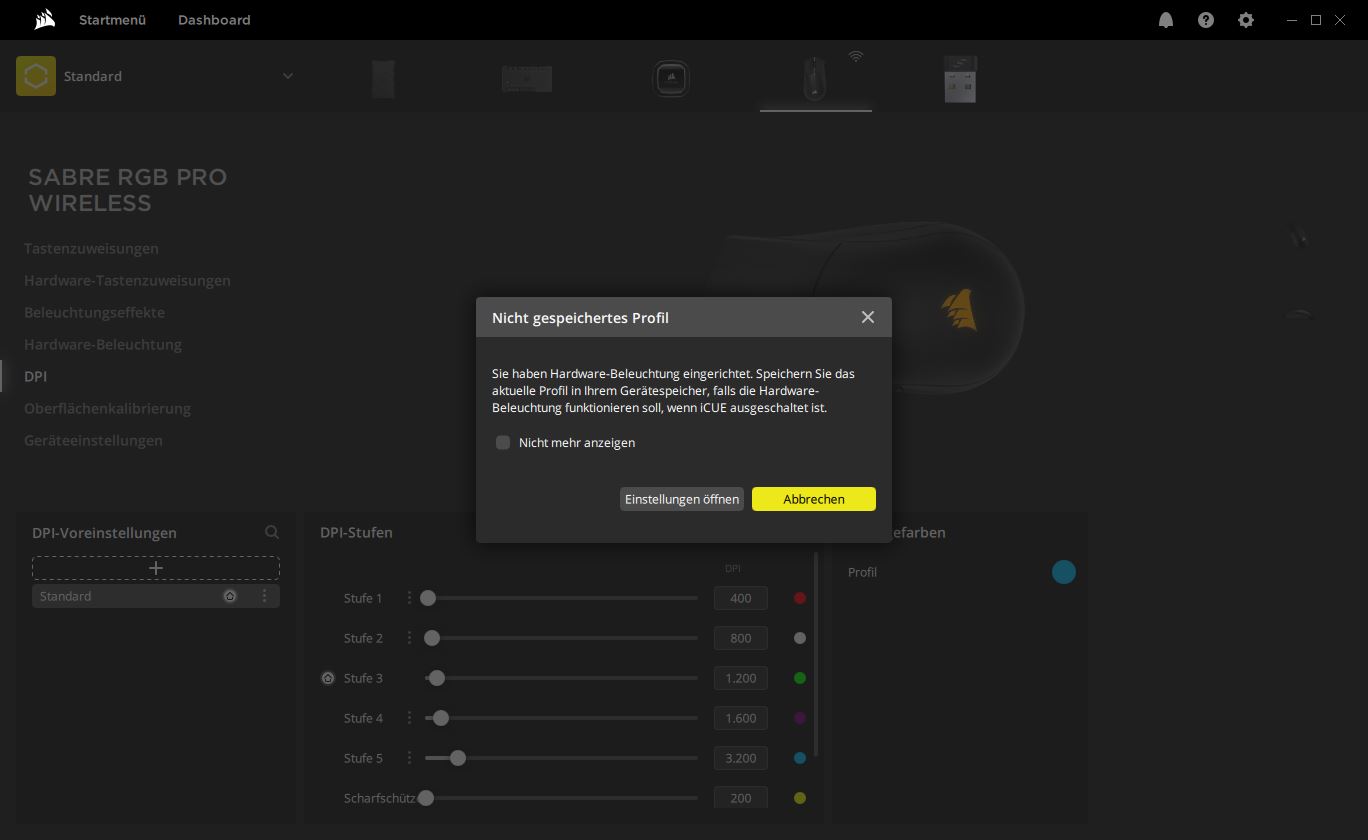Open Stufe 4 three-dot options
1368x840 pixels.
(409, 718)
